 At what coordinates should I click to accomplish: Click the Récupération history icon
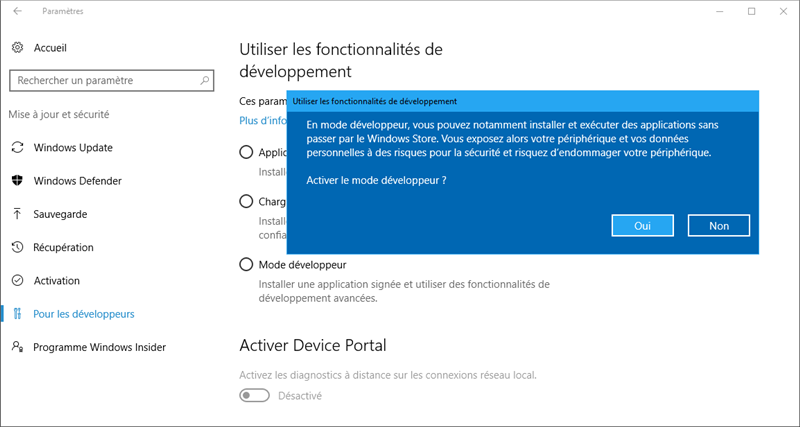[x=17, y=247]
